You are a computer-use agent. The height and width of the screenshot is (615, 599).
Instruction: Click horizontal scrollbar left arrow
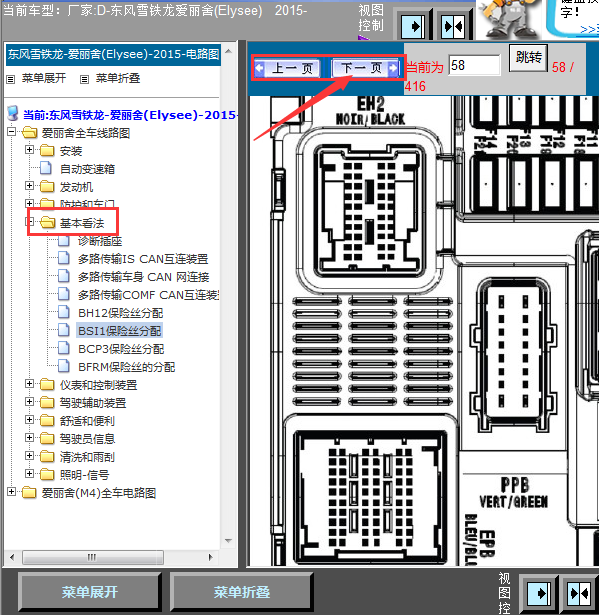[12, 557]
